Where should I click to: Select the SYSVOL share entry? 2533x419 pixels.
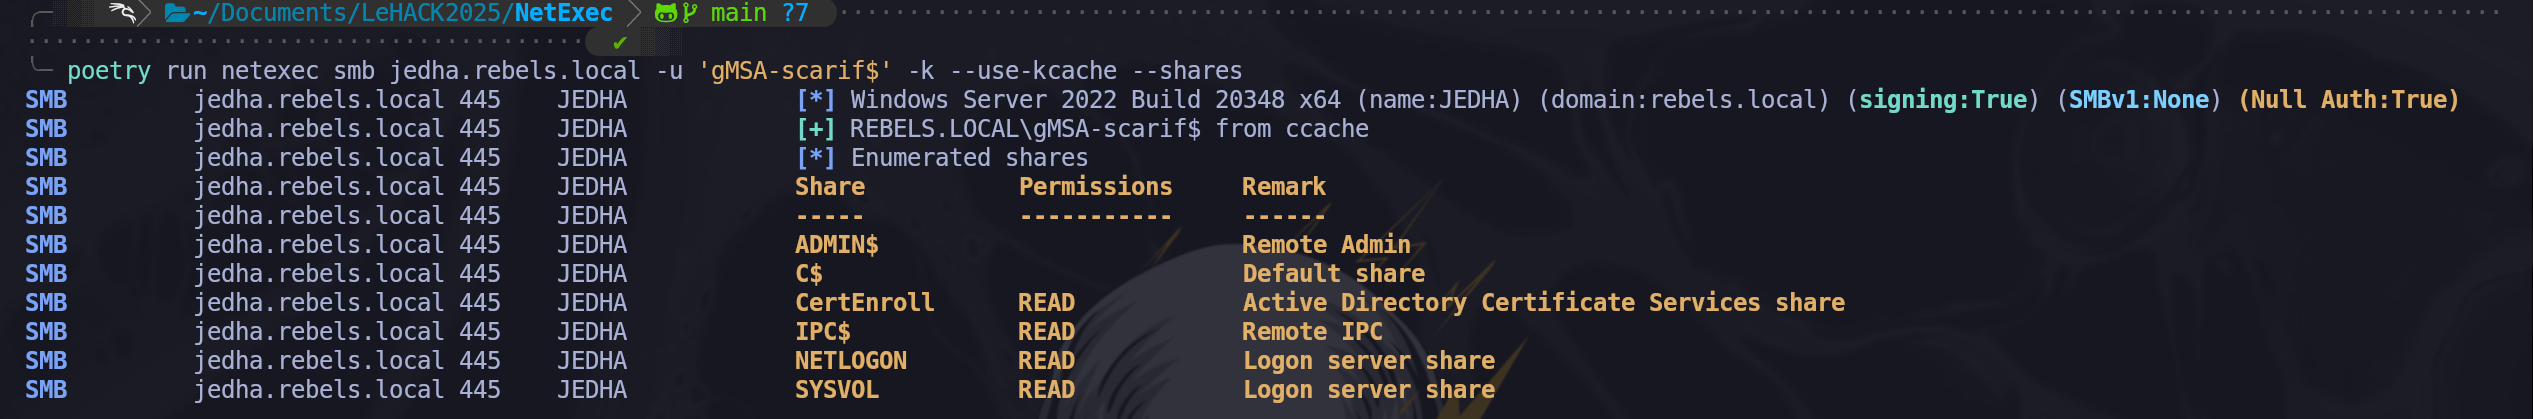tap(836, 390)
